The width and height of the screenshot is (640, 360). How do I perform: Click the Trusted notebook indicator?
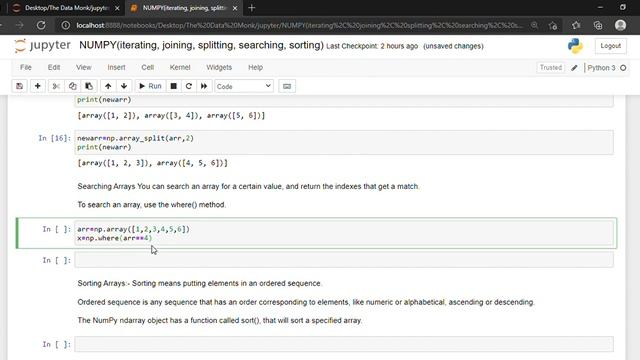click(551, 67)
